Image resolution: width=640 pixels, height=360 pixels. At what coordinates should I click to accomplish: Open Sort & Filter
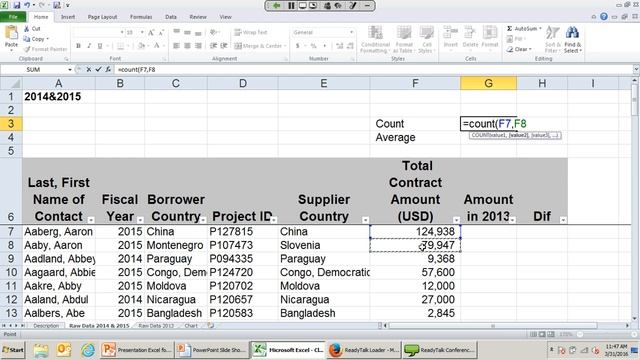pos(552,39)
